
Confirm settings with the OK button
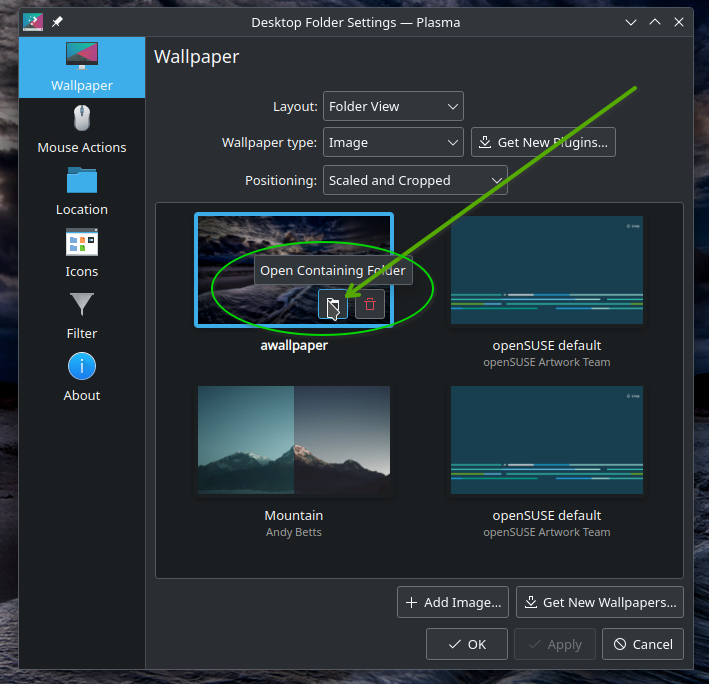(x=467, y=644)
